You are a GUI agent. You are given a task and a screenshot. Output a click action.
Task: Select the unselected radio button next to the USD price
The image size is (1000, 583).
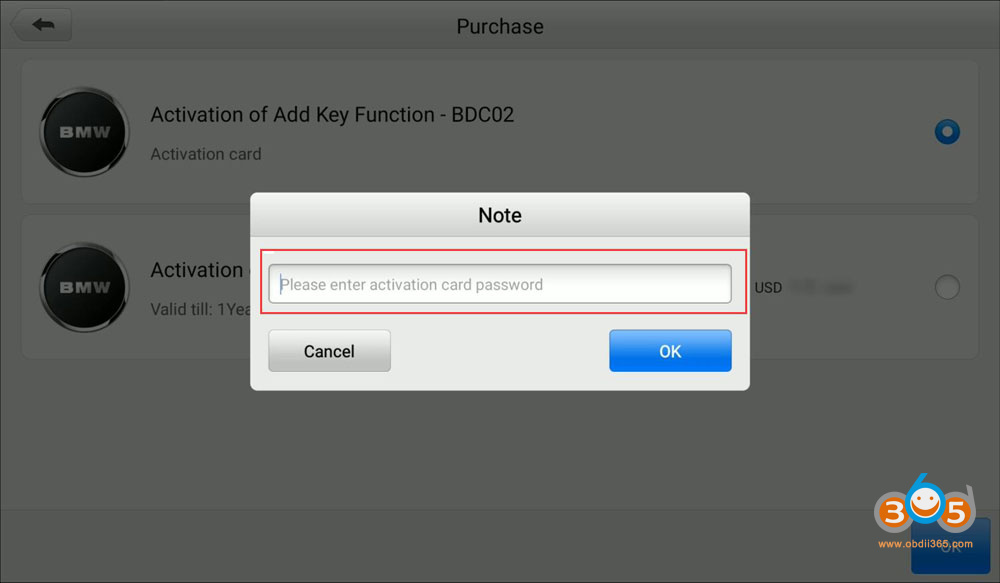(x=946, y=288)
